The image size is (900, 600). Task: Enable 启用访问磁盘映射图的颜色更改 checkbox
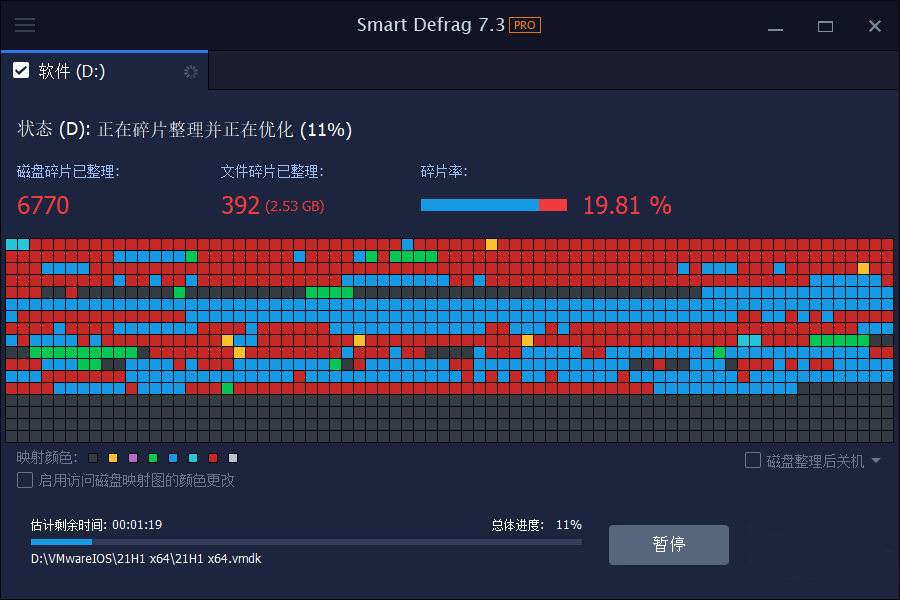pos(25,480)
